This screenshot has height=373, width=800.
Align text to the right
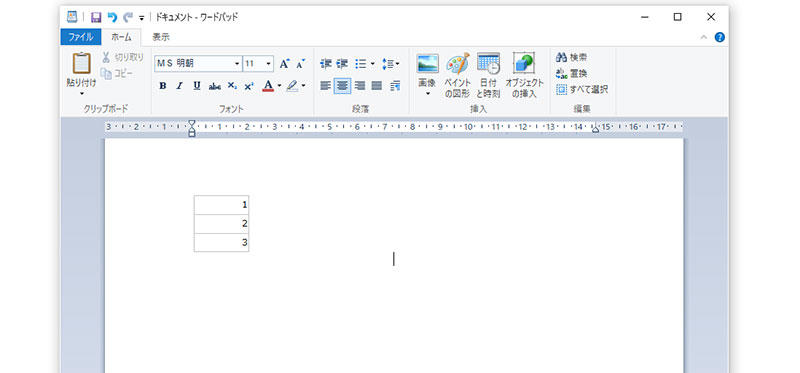pyautogui.click(x=360, y=86)
